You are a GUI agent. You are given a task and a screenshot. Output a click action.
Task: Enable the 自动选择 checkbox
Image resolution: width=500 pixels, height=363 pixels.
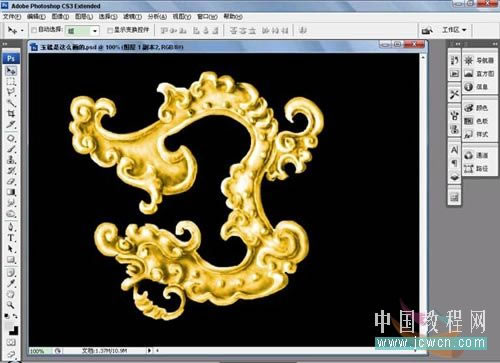(34, 30)
